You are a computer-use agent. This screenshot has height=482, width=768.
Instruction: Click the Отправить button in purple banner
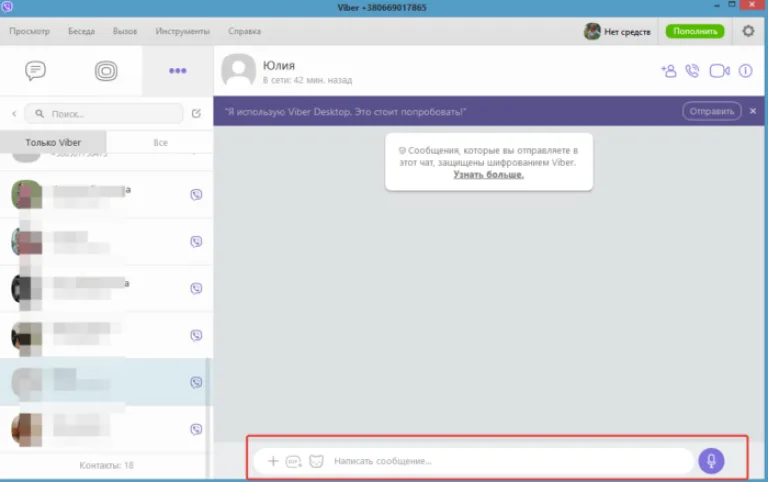point(712,111)
